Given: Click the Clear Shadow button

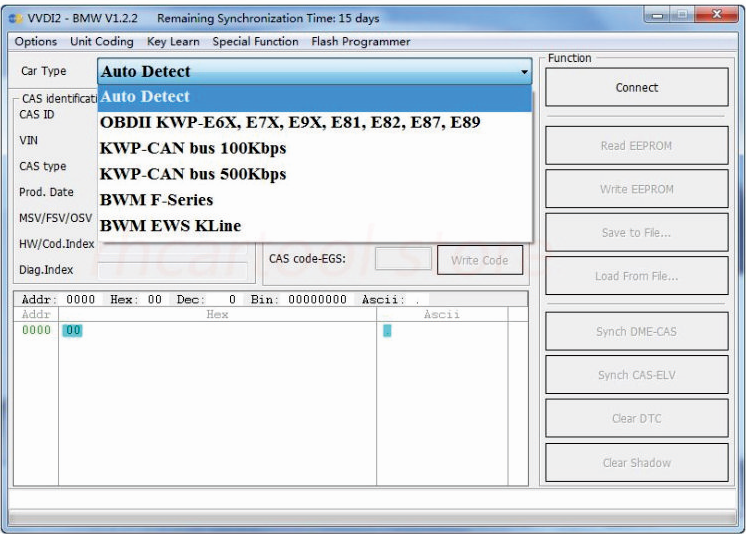Looking at the screenshot, I should (637, 463).
